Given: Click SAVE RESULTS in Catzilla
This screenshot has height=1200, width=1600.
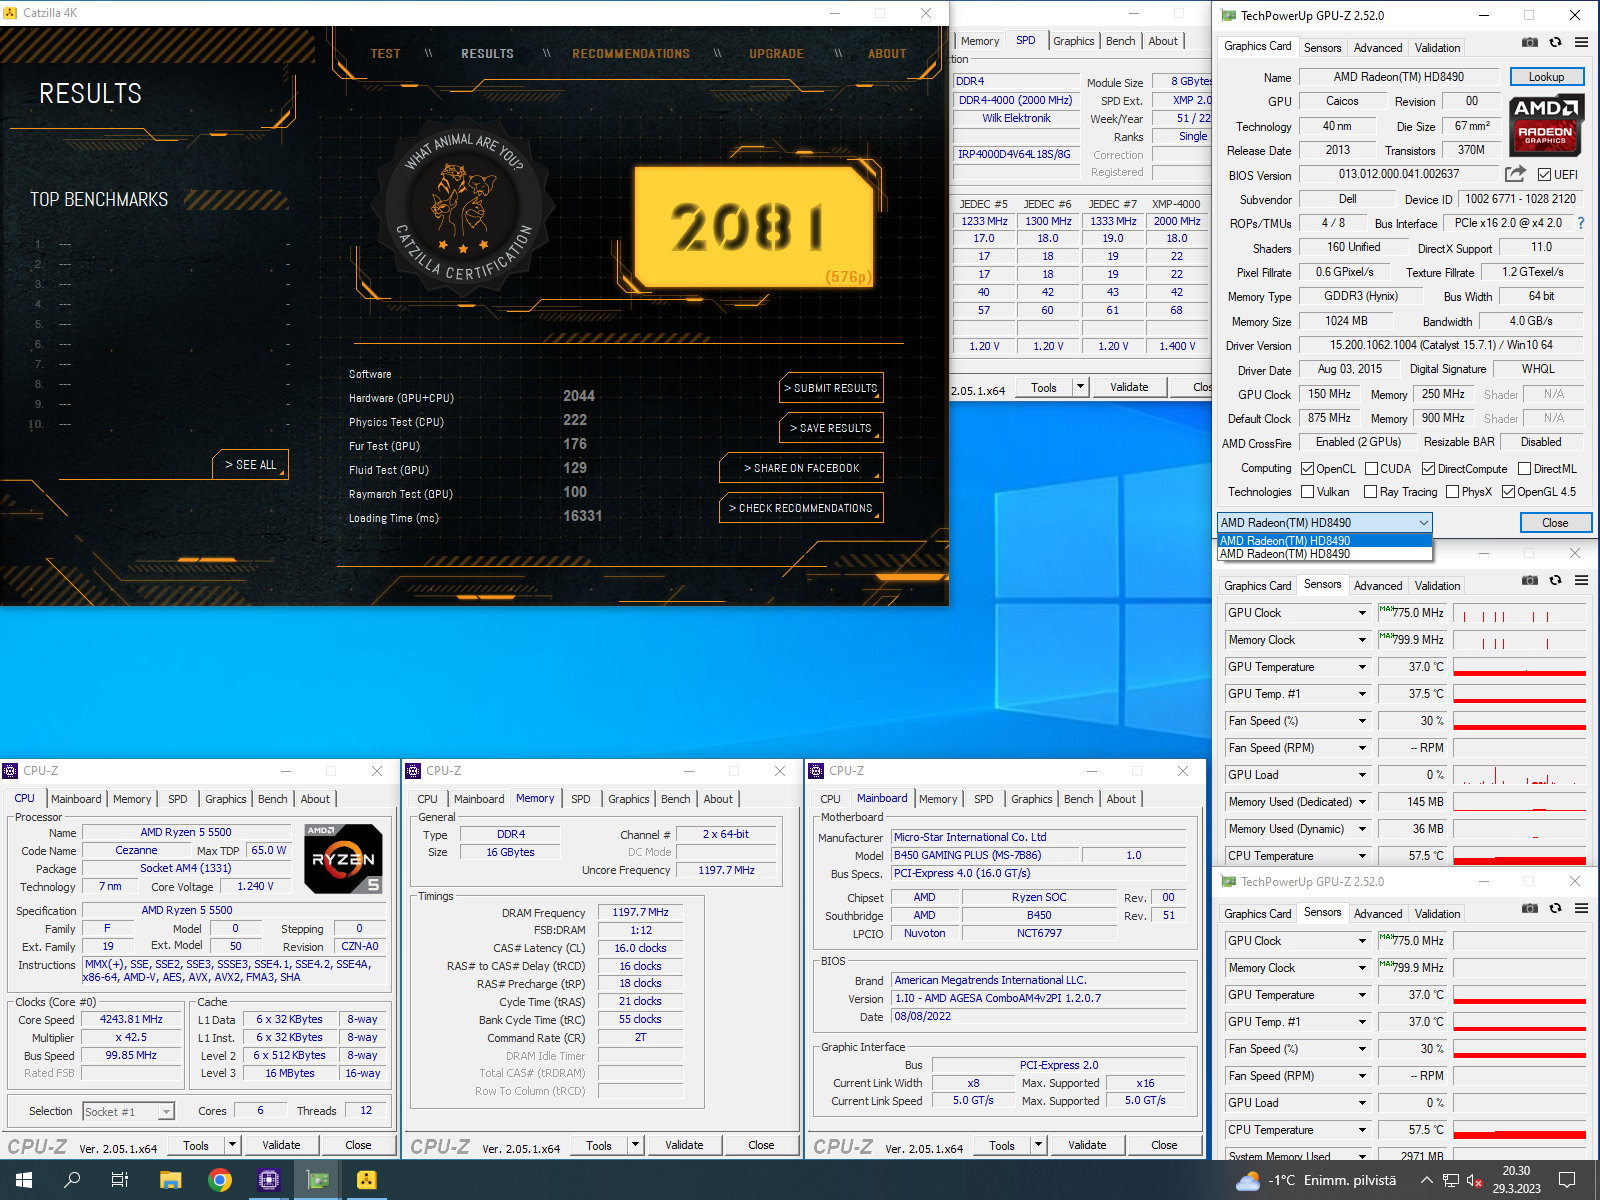Looking at the screenshot, I should click(x=832, y=428).
